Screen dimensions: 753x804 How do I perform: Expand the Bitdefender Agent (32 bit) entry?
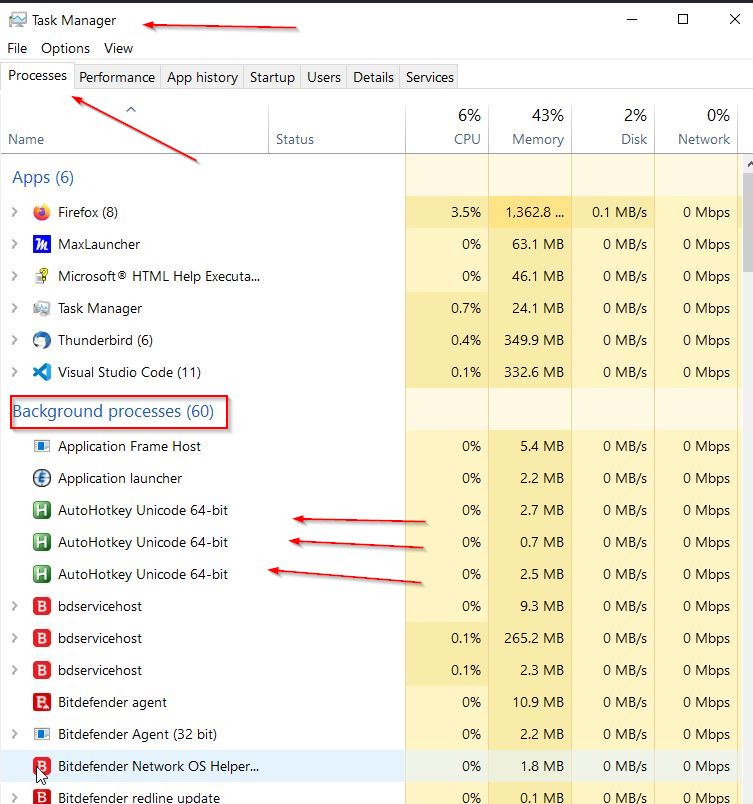click(14, 734)
